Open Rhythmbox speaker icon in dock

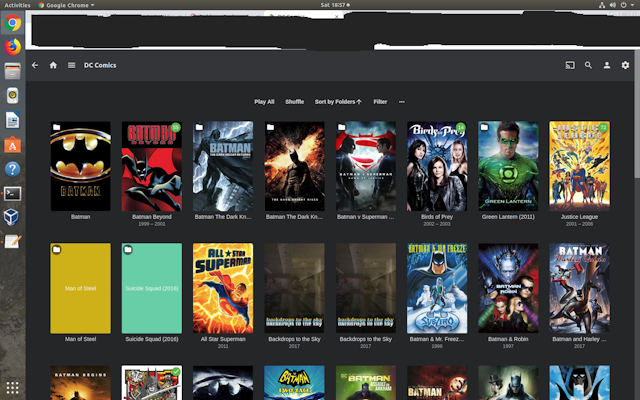coord(13,96)
